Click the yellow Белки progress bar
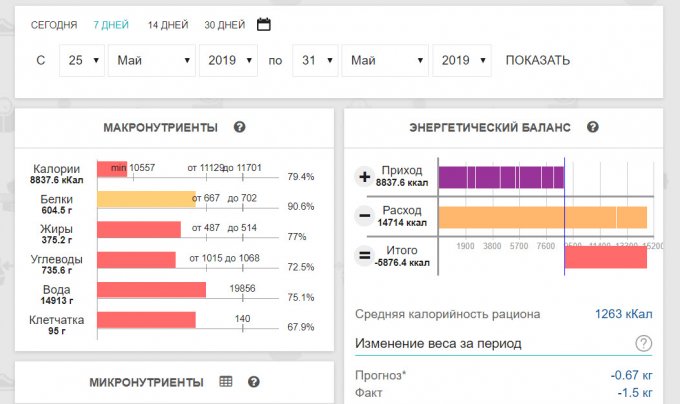 tap(145, 199)
